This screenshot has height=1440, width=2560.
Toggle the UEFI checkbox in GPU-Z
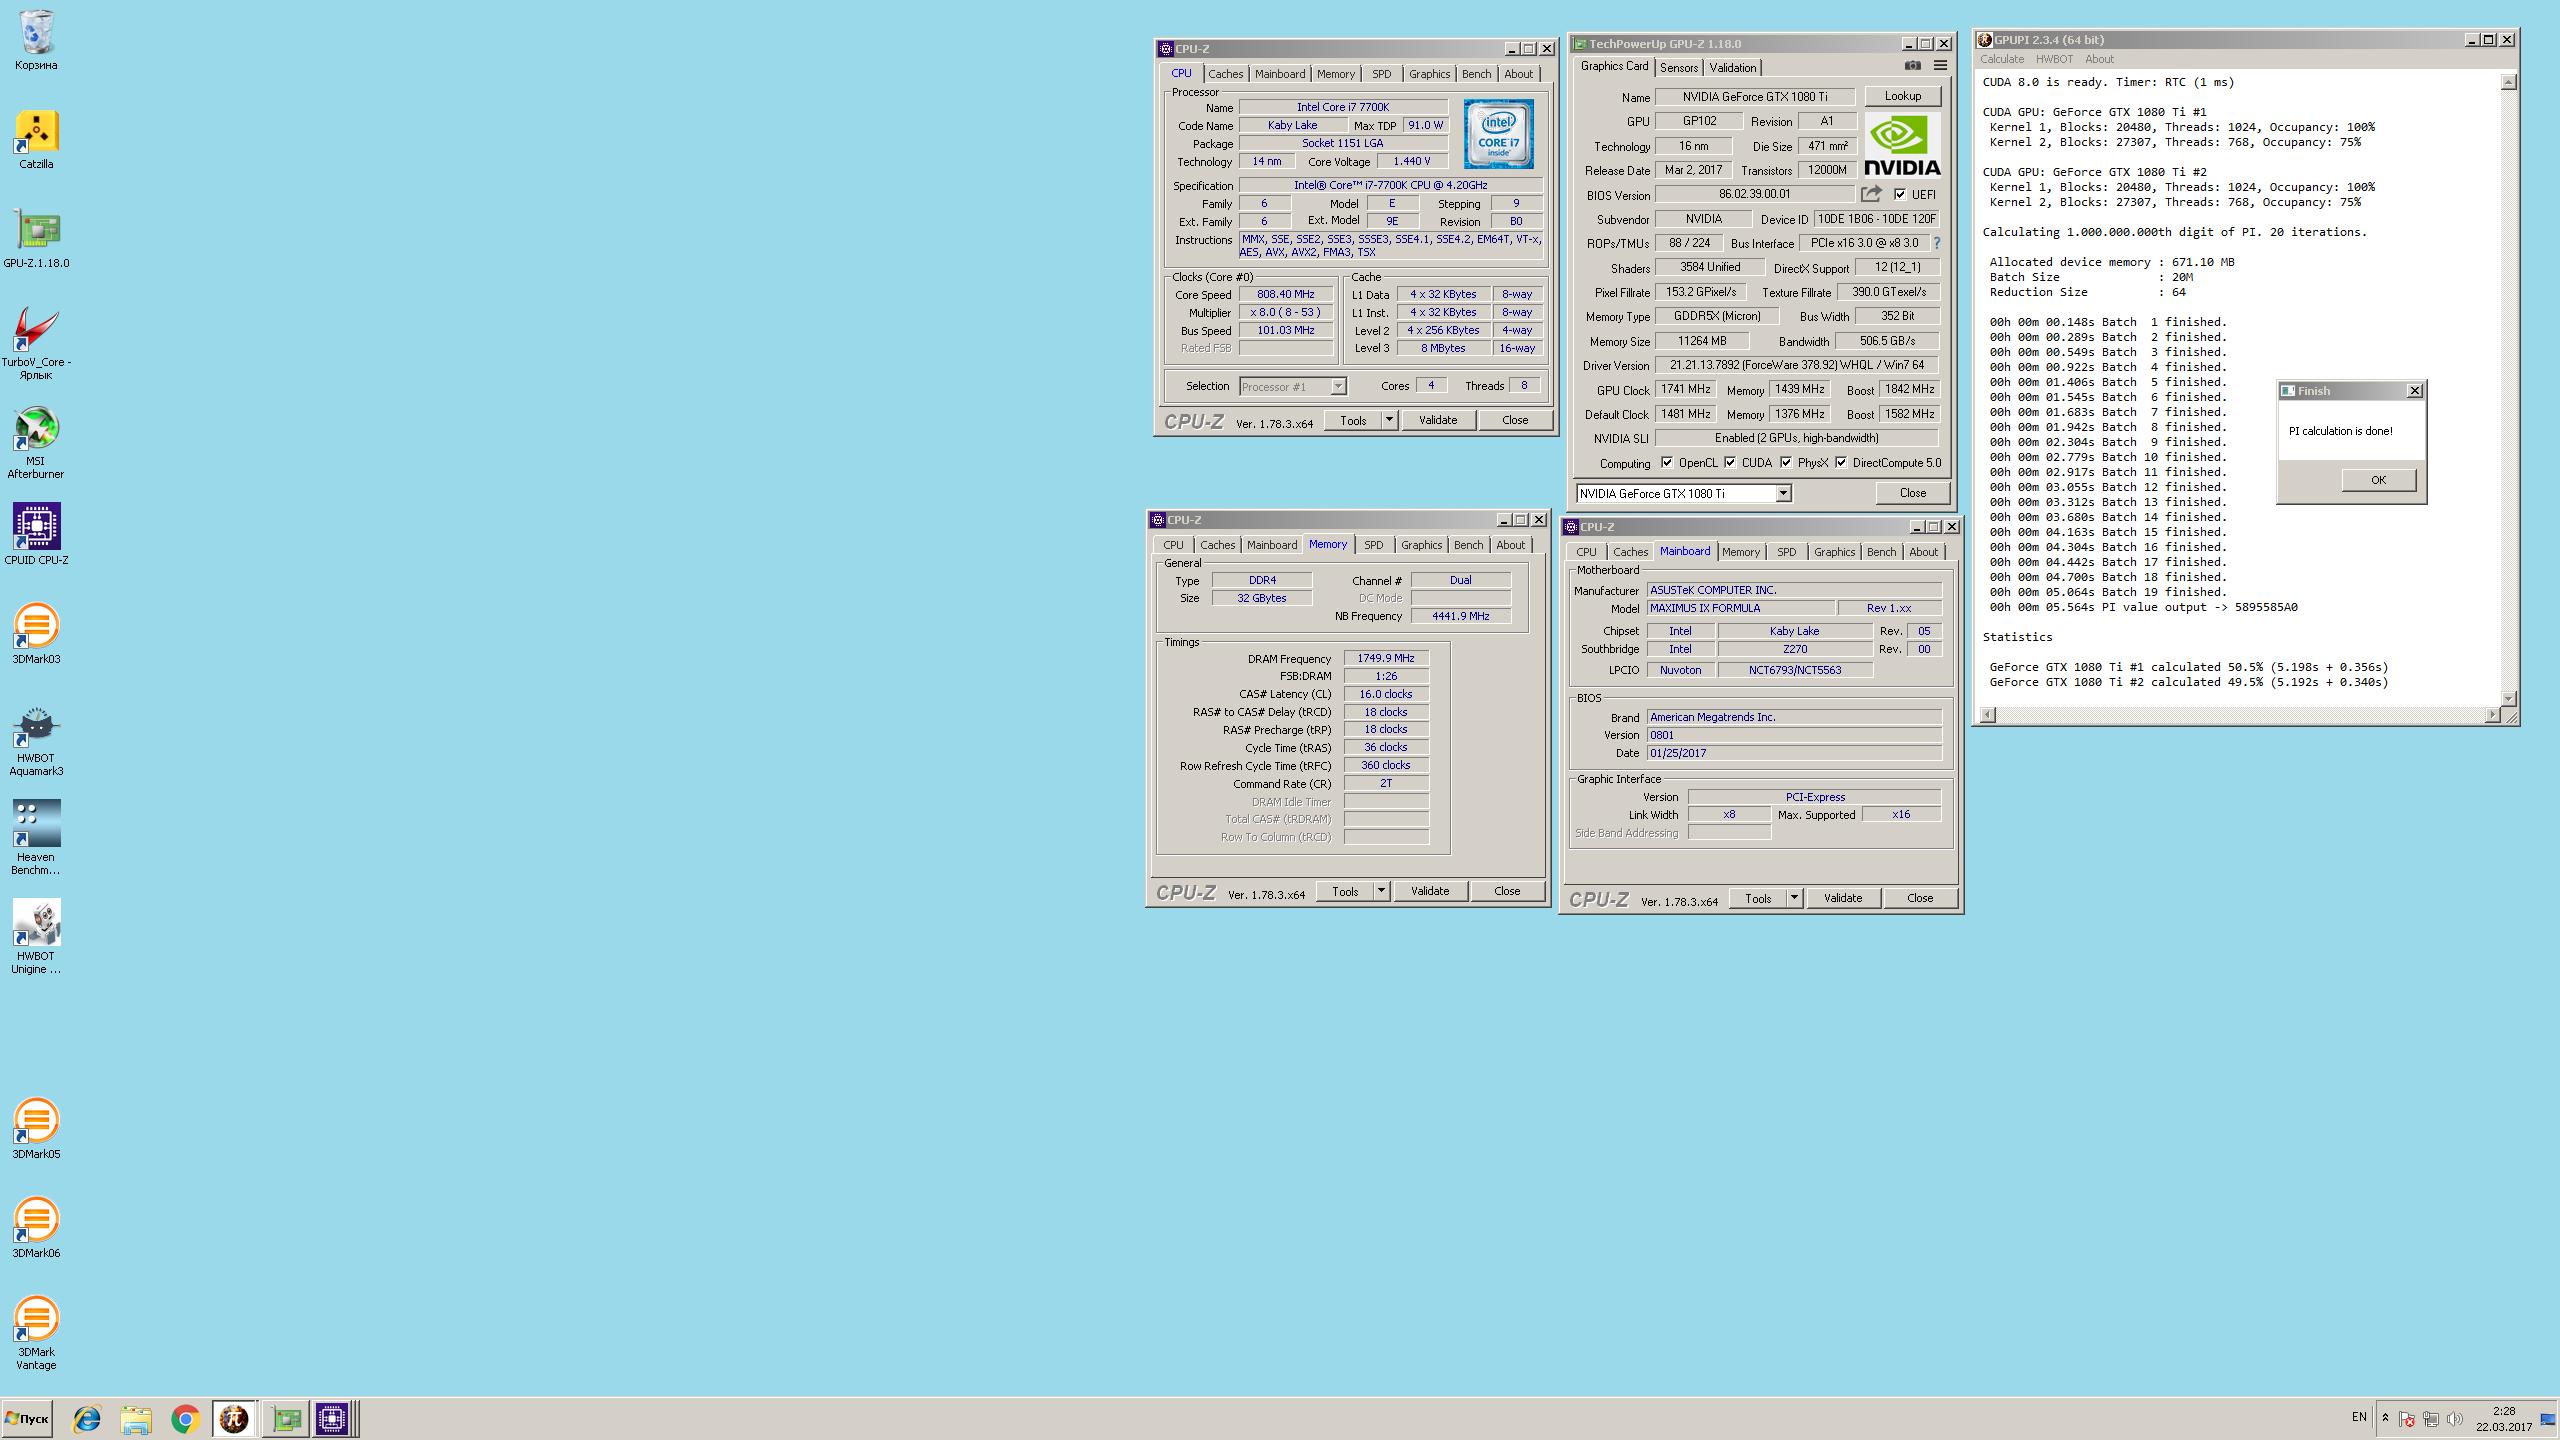(x=1900, y=195)
